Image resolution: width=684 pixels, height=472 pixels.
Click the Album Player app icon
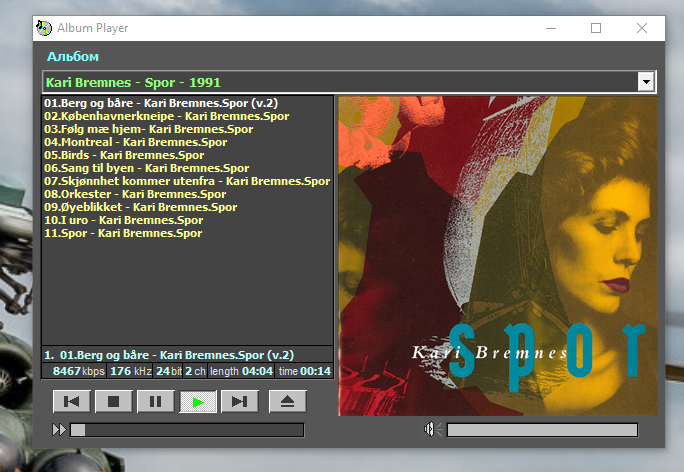click(44, 28)
